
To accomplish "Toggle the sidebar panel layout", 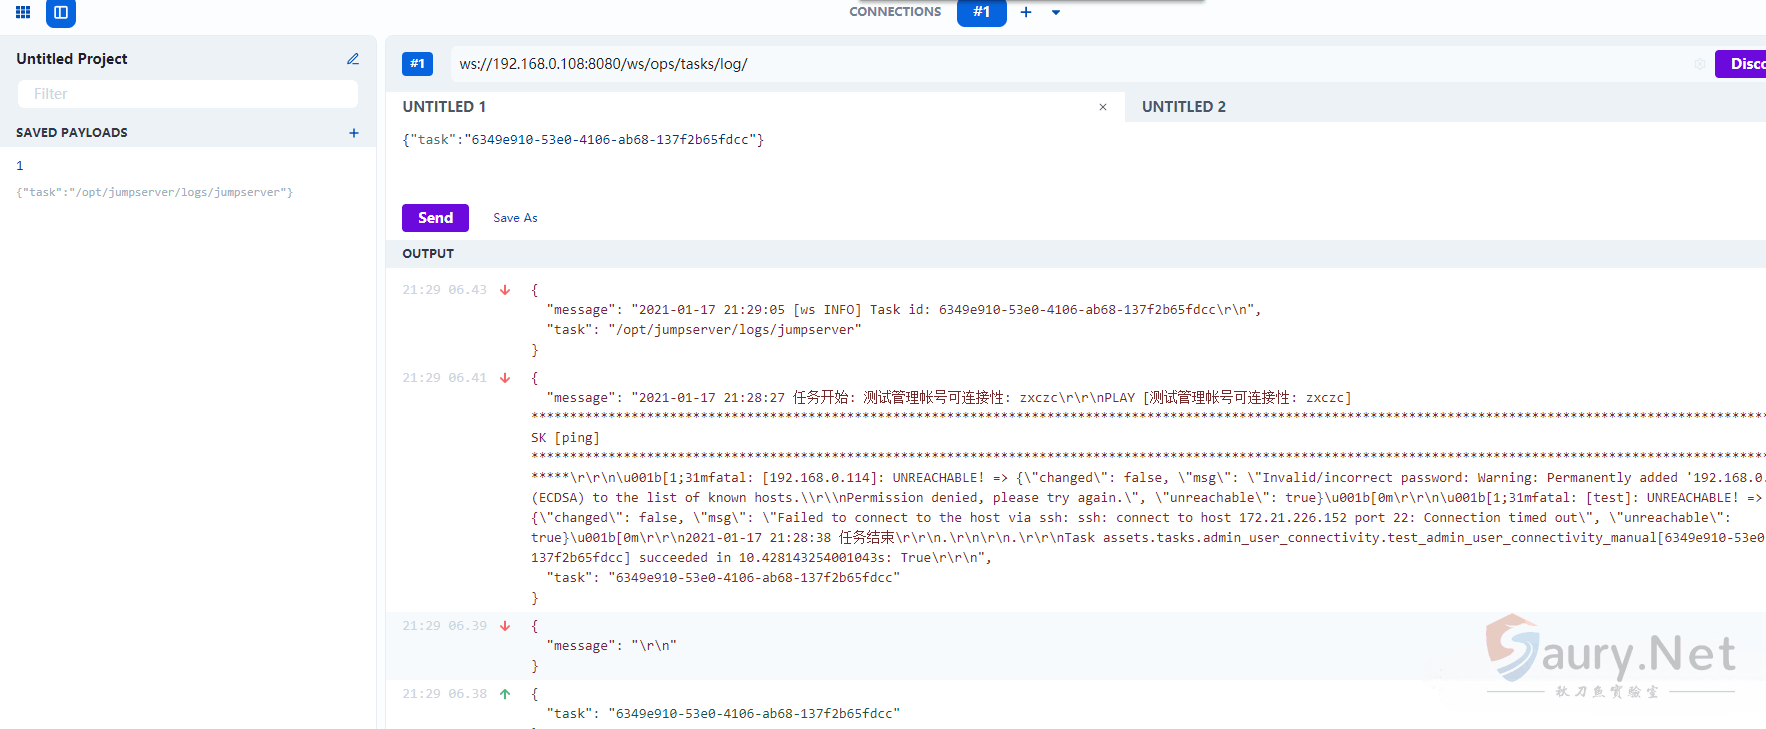I will click(x=61, y=12).
